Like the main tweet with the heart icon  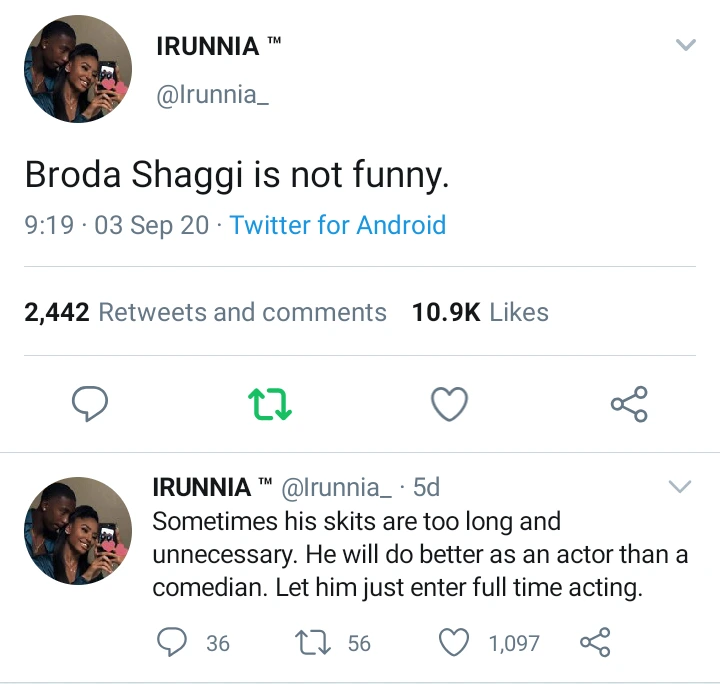(x=449, y=404)
